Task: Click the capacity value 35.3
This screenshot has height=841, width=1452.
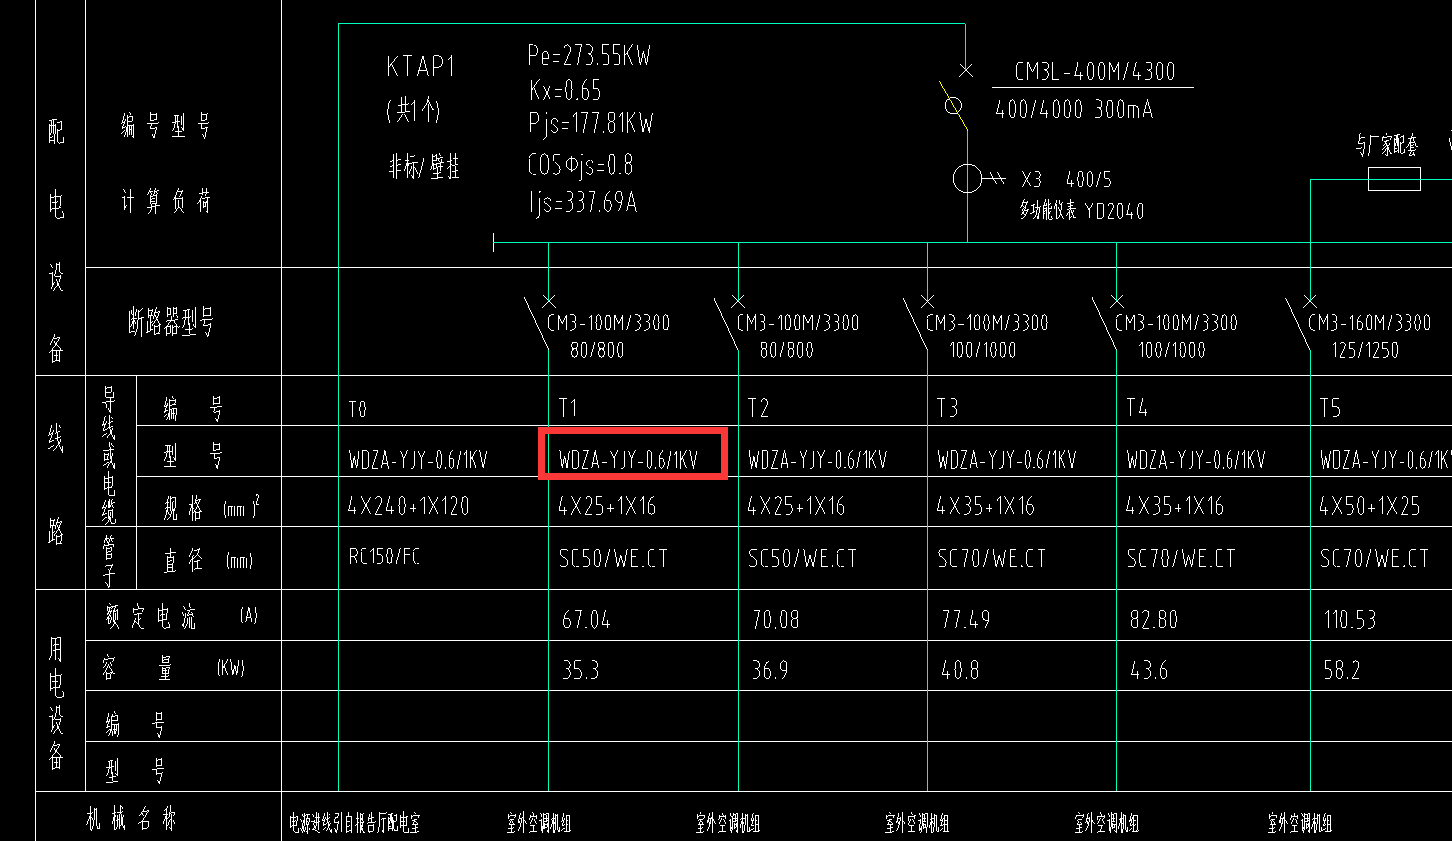Action: (580, 670)
